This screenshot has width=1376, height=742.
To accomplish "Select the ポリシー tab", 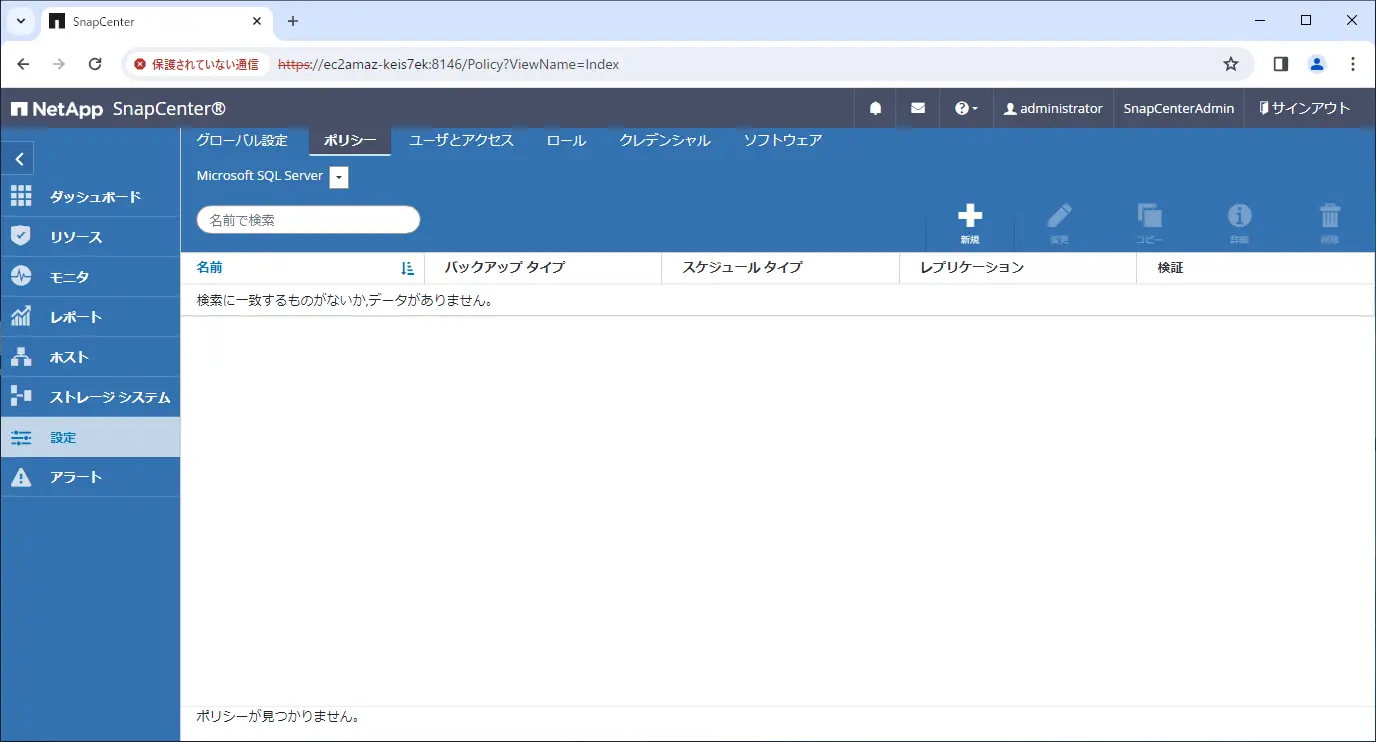I will coord(350,141).
